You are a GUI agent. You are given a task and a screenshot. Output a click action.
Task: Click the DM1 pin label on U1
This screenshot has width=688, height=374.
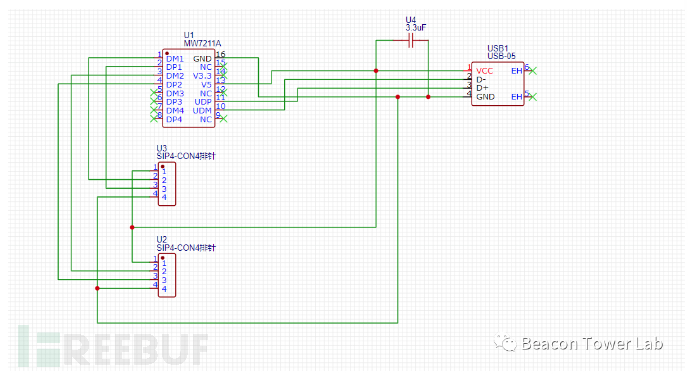tap(175, 59)
